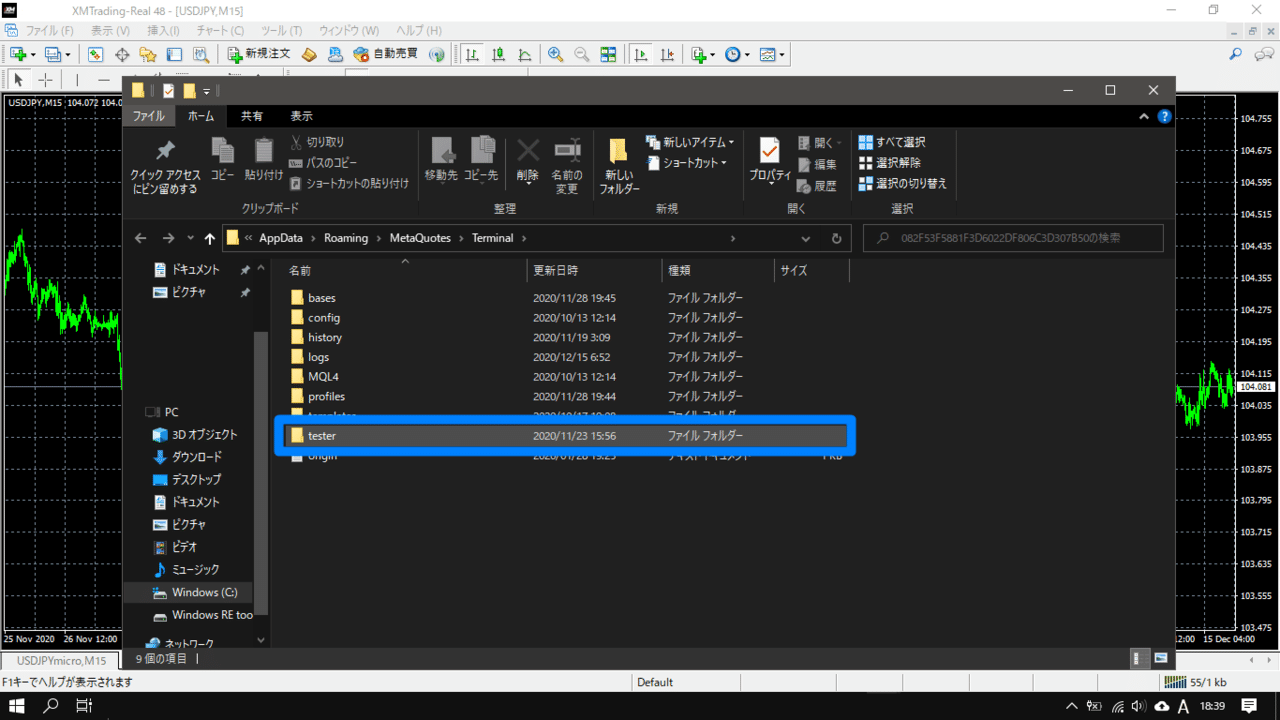Click 選択の切り替え in Explorer ribbon
The width and height of the screenshot is (1280, 720).
point(902,184)
